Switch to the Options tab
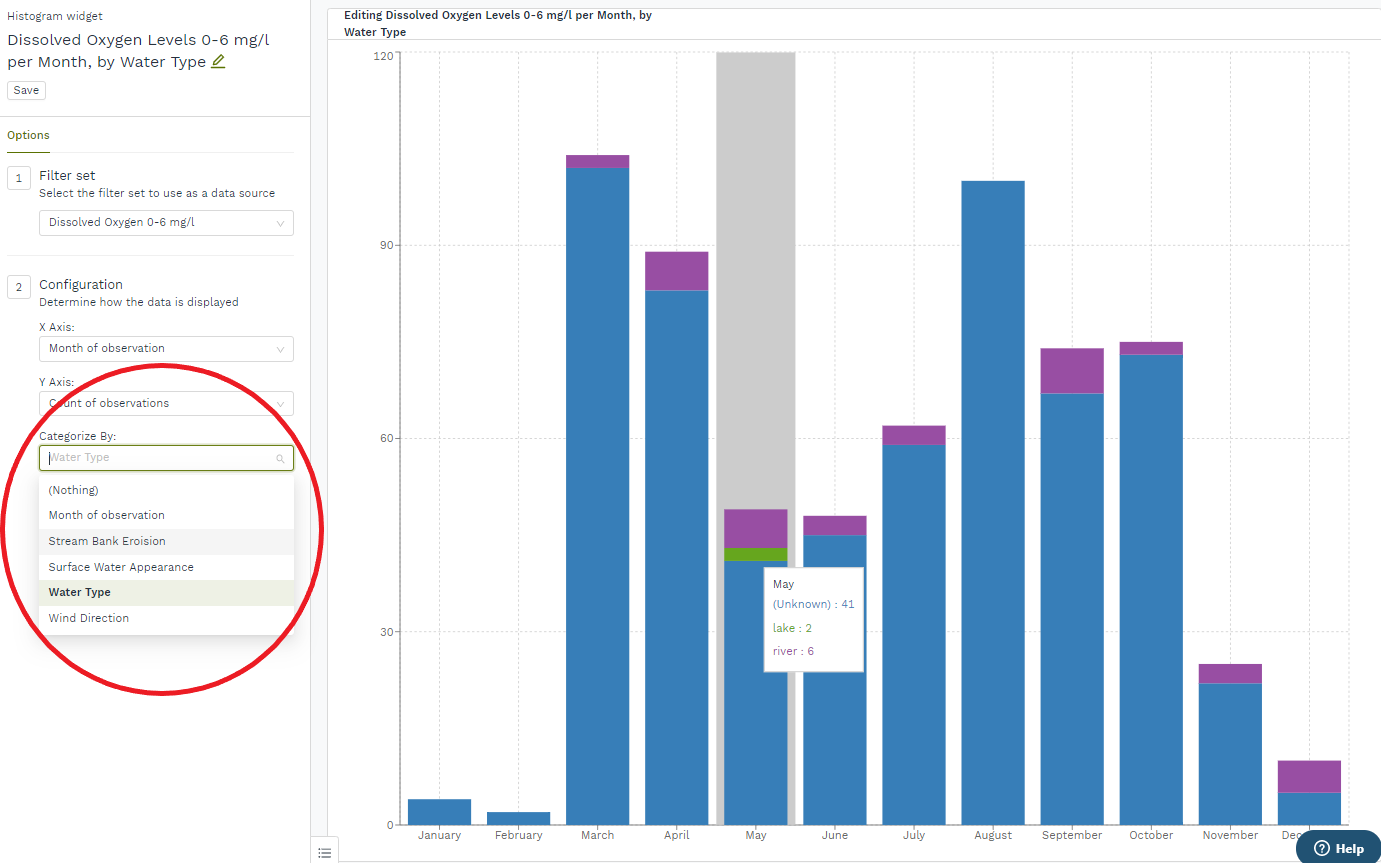1381x863 pixels. [28, 135]
